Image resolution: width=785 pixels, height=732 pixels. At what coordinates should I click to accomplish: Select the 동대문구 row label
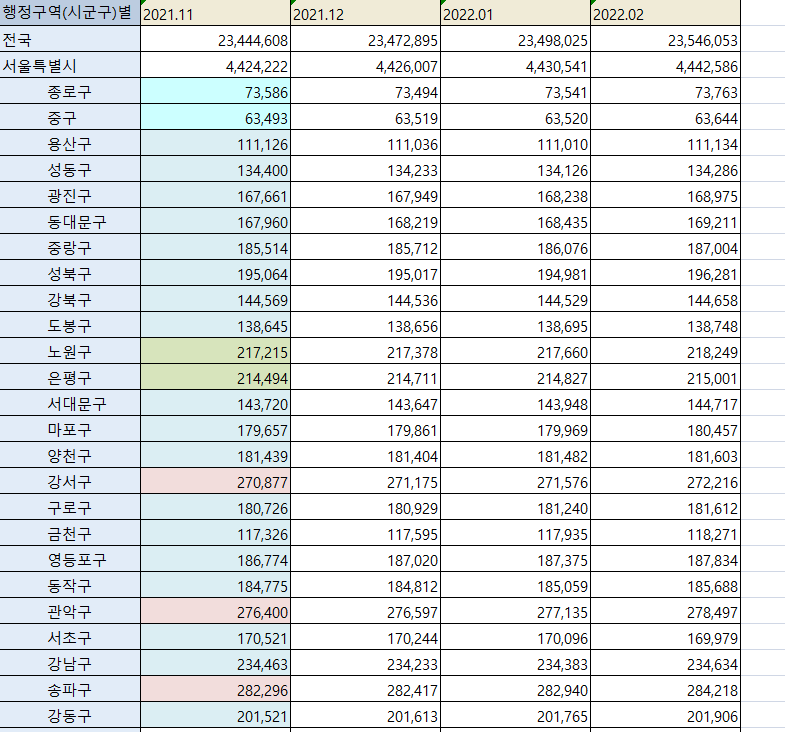pos(70,221)
